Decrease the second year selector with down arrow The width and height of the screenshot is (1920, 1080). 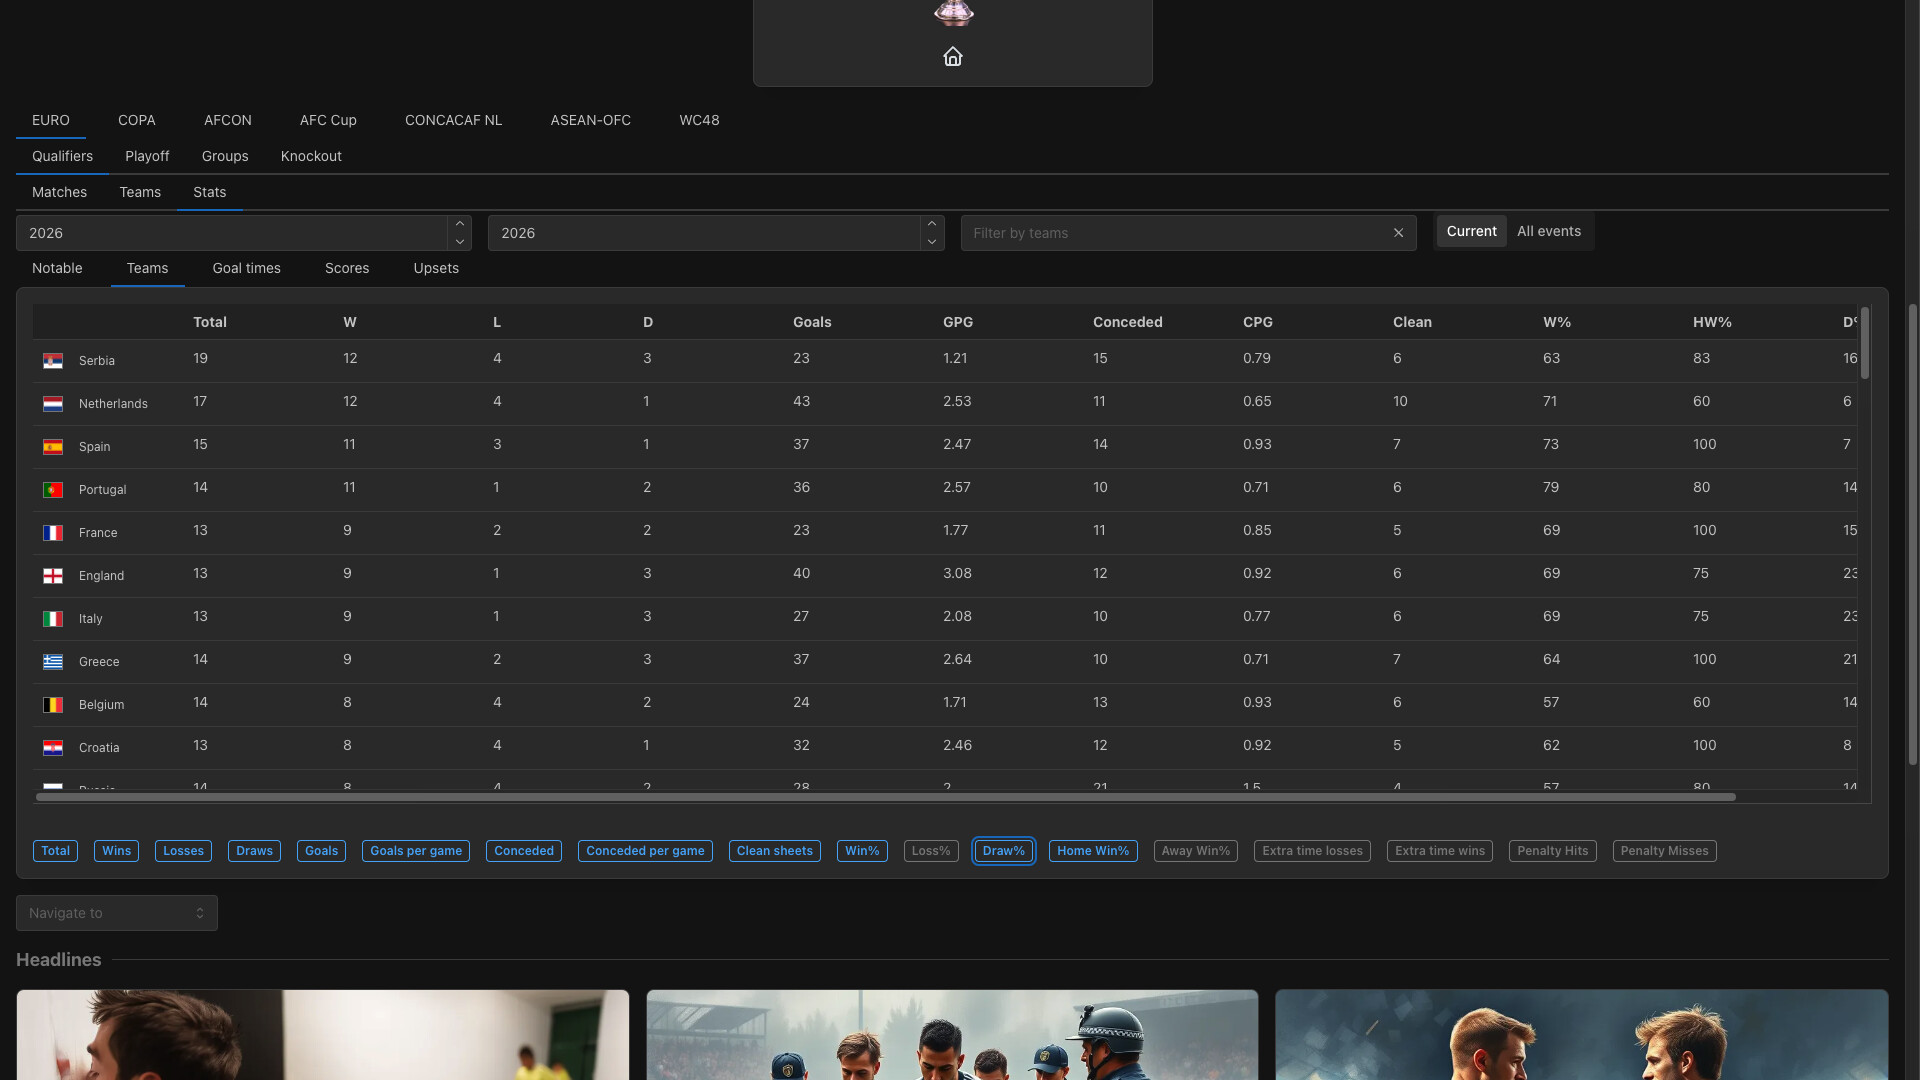(931, 242)
